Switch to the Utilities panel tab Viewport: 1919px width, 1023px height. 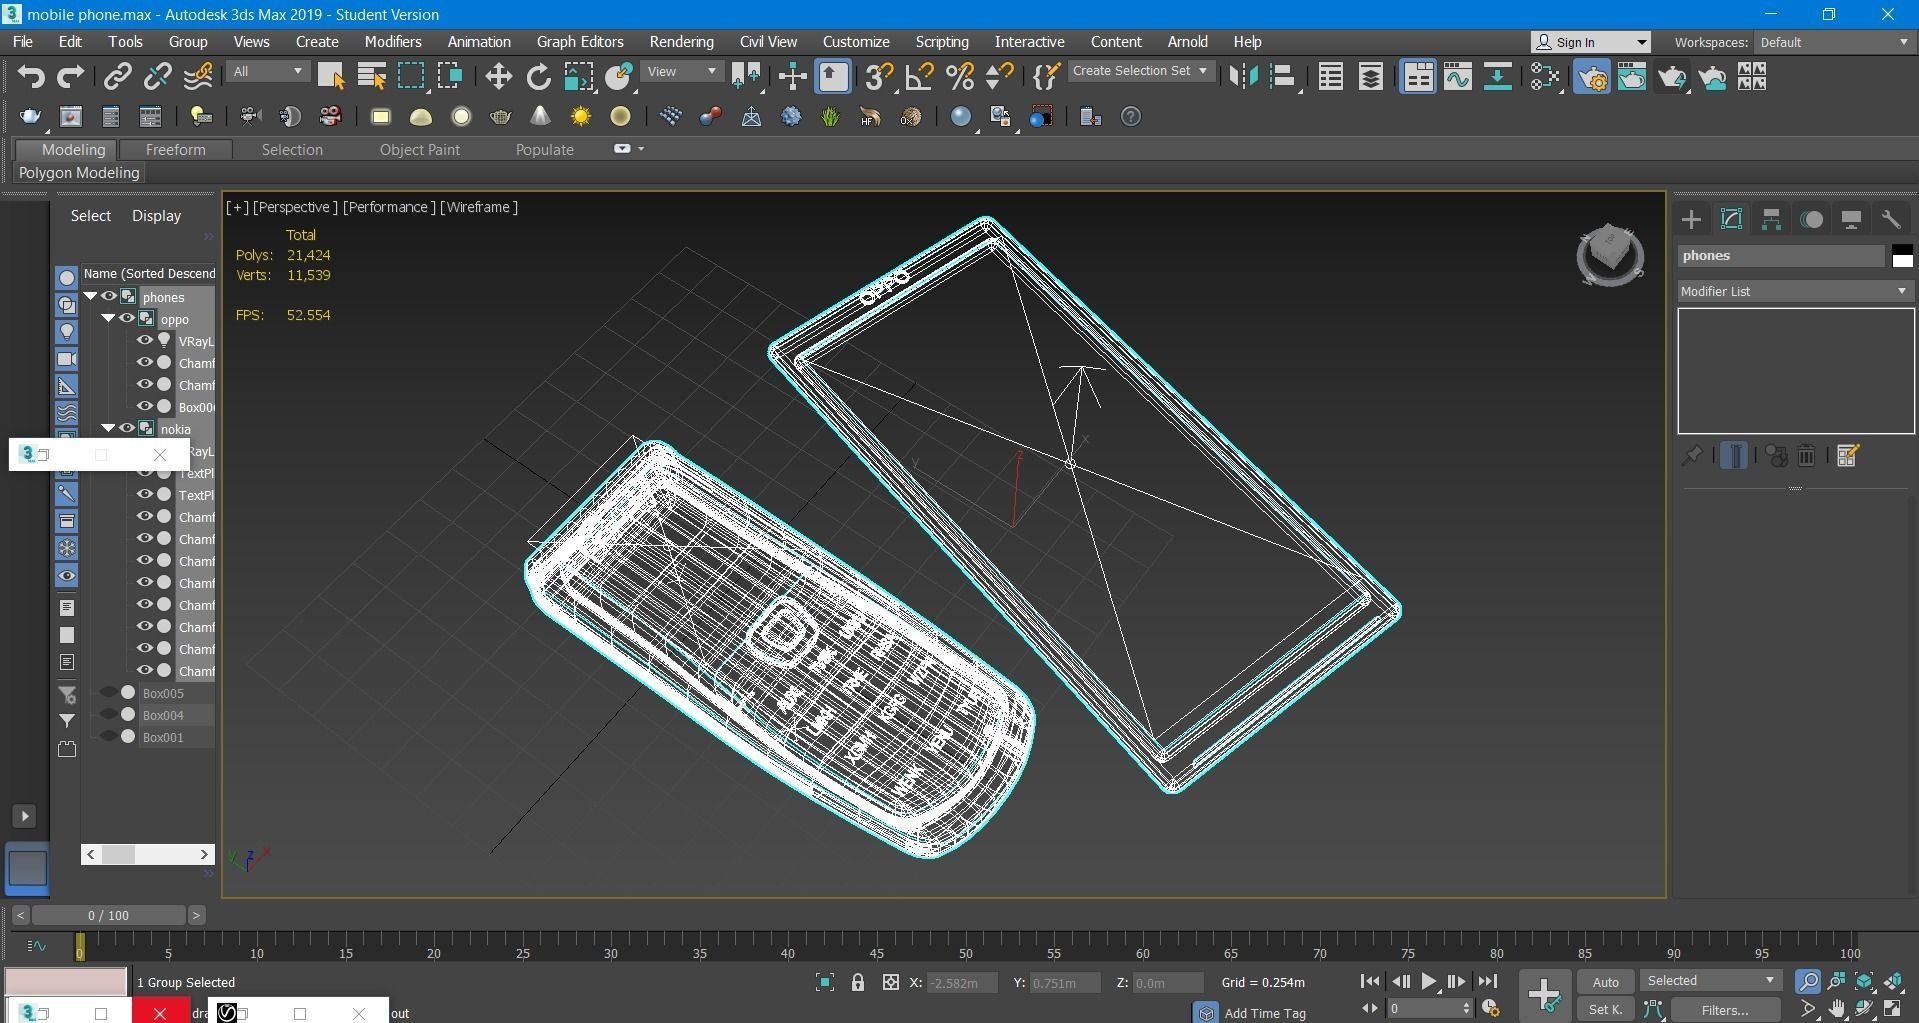pos(1891,220)
